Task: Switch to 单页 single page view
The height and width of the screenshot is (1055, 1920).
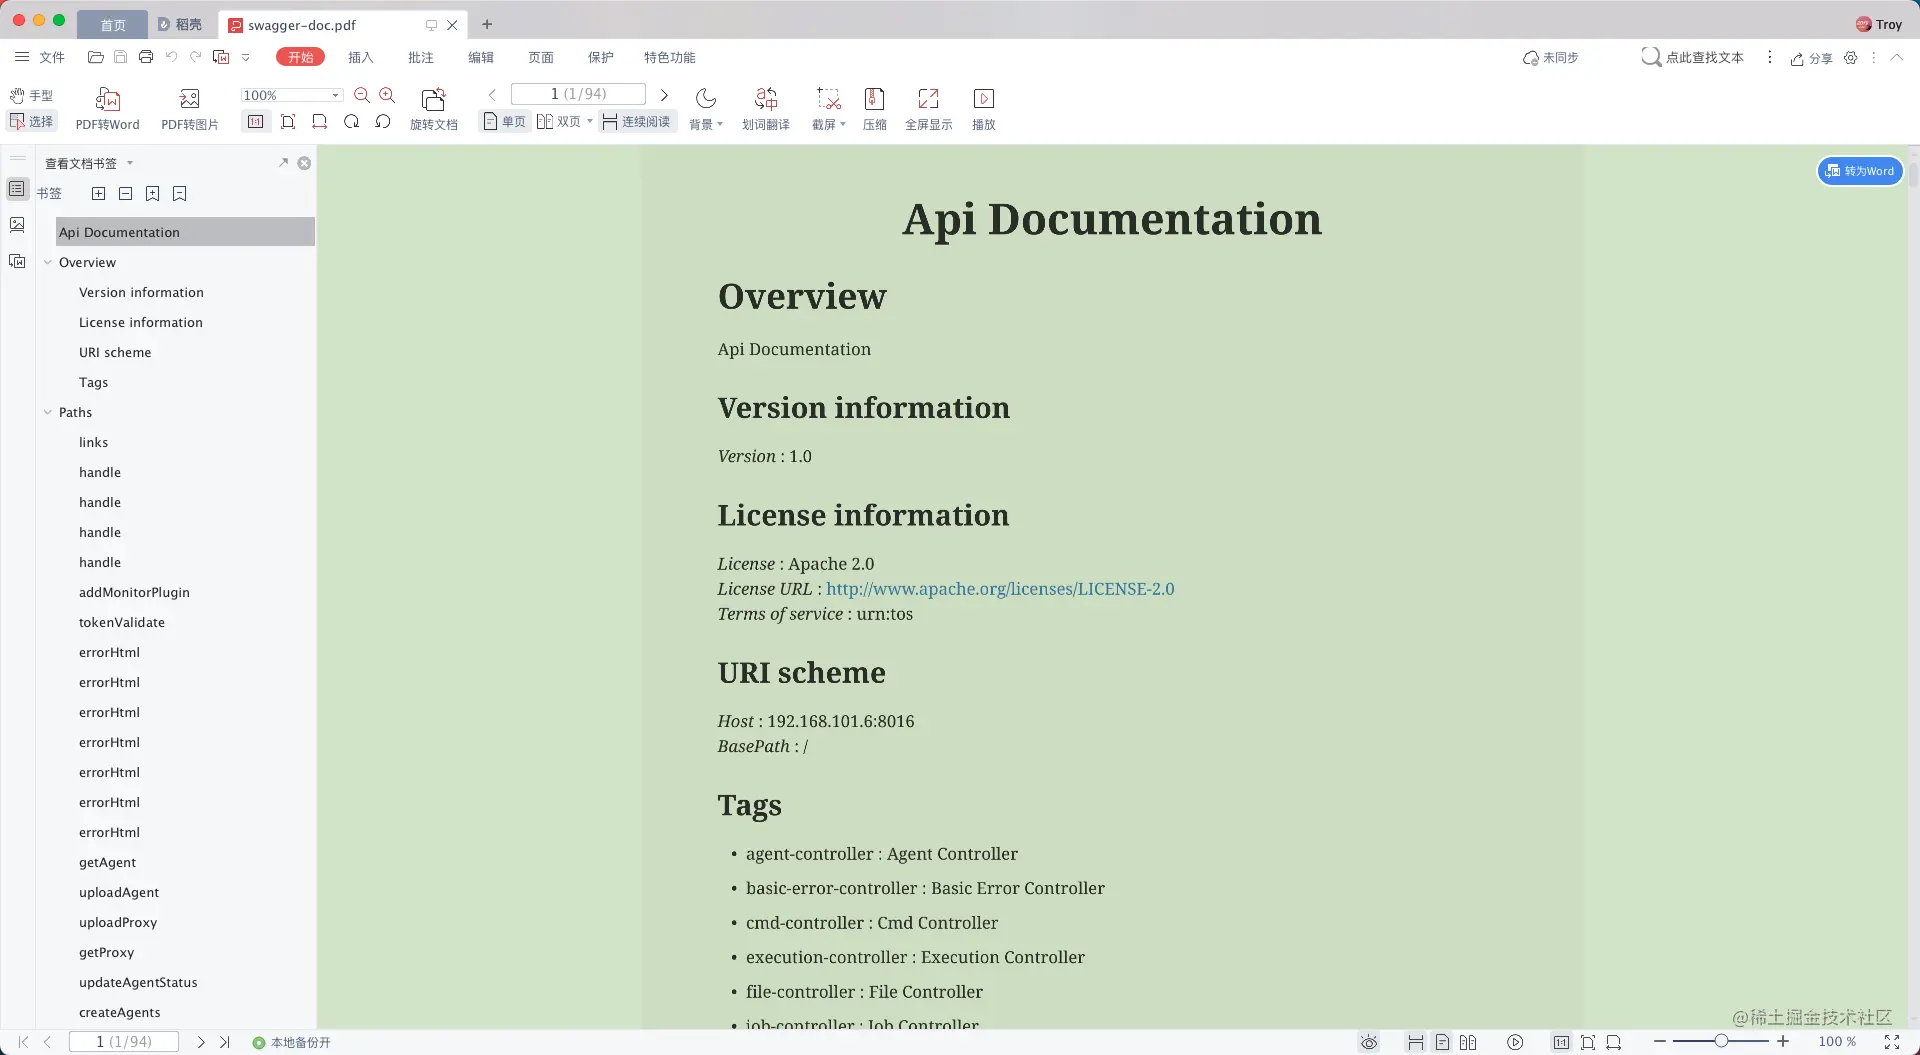Action: click(x=504, y=122)
